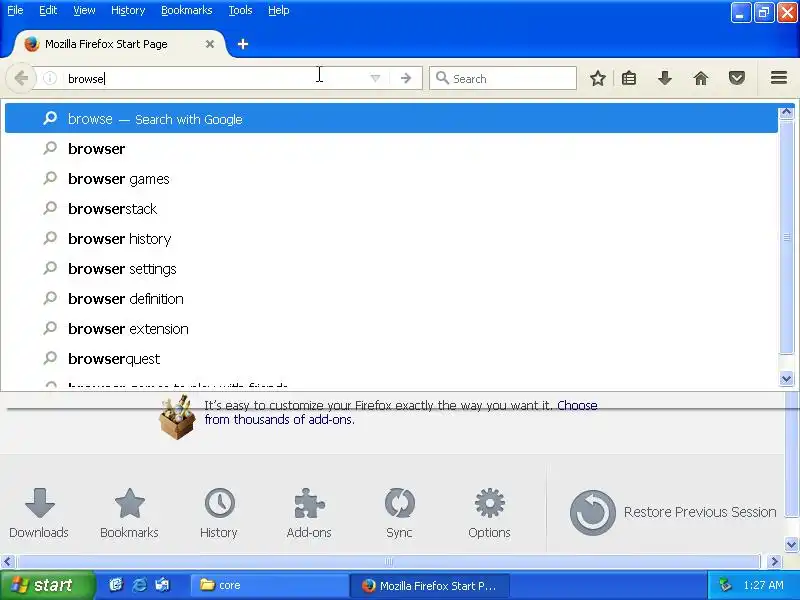Select the 'browser settings' suggestion
Image resolution: width=800 pixels, height=600 pixels.
coord(391,269)
